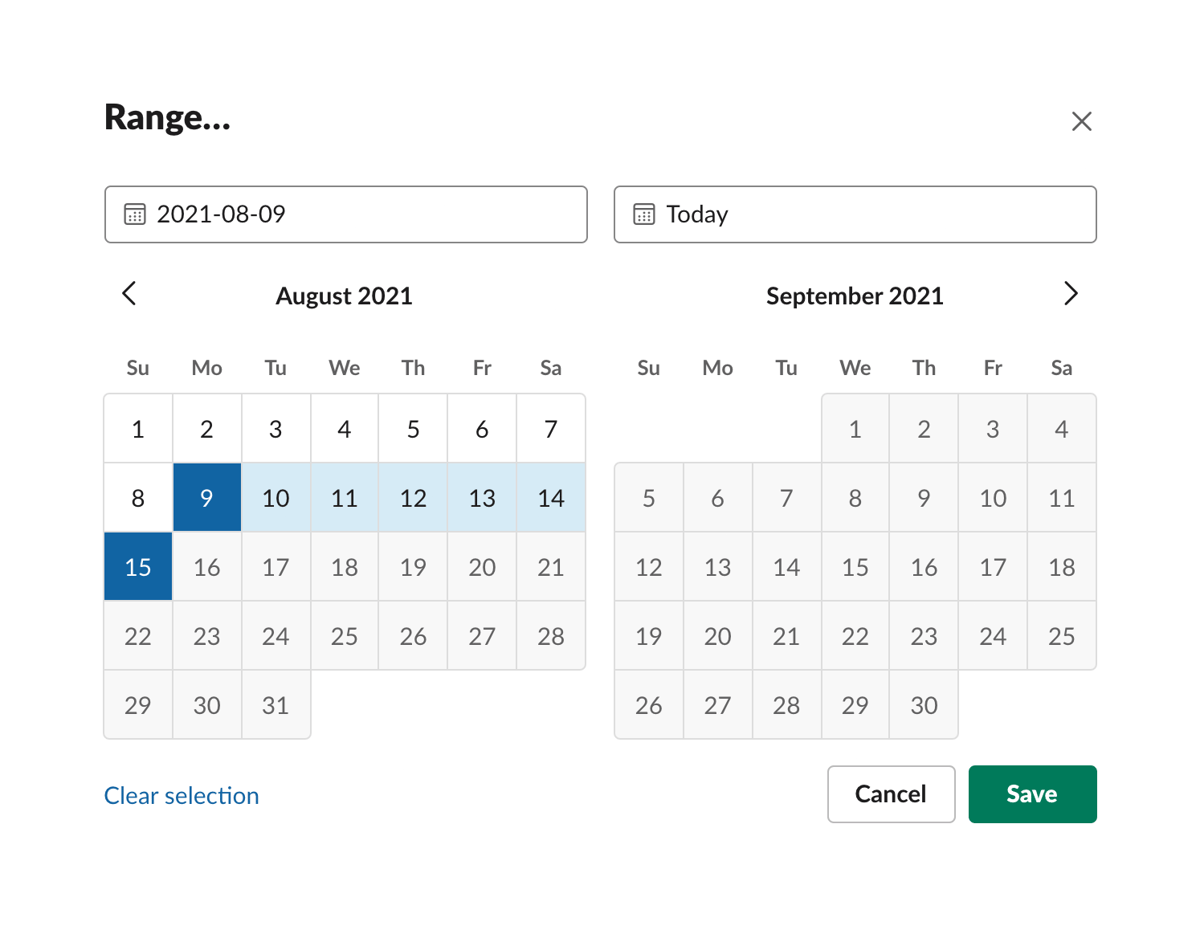Click the calendar icon in the Today field
The height and width of the screenshot is (926, 1200).
646,214
